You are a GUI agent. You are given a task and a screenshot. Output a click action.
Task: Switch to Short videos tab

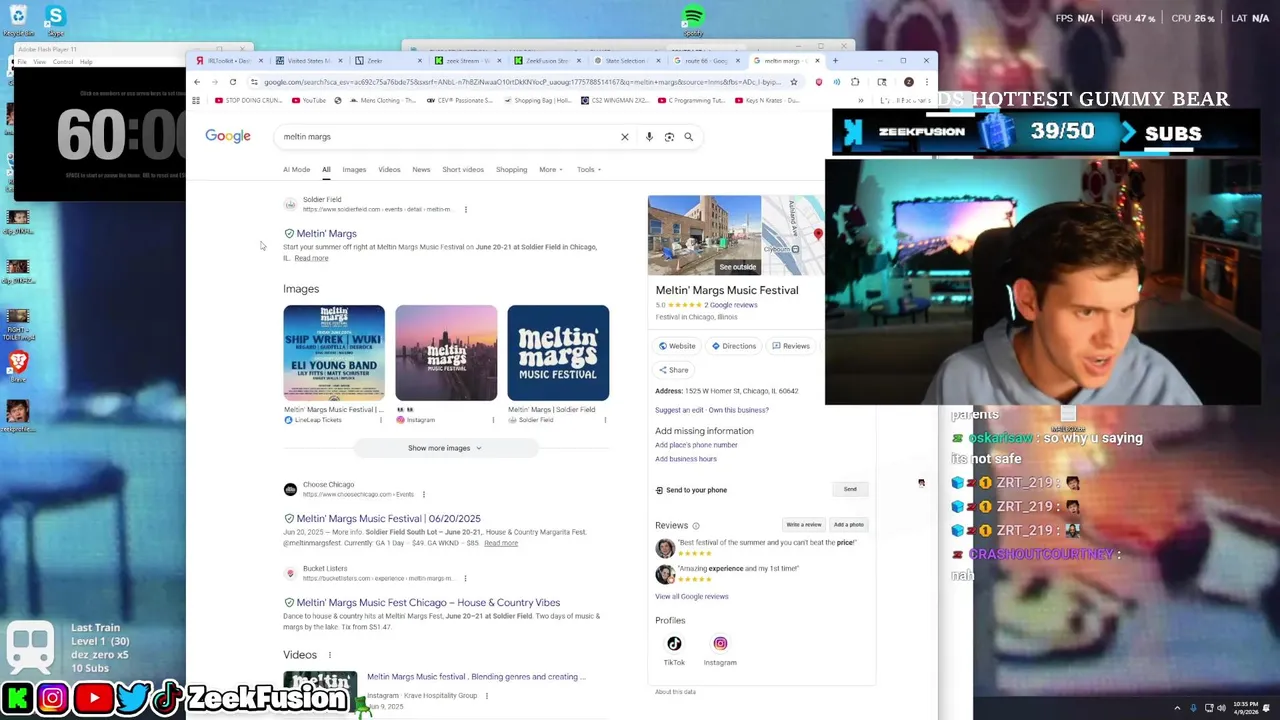463,170
